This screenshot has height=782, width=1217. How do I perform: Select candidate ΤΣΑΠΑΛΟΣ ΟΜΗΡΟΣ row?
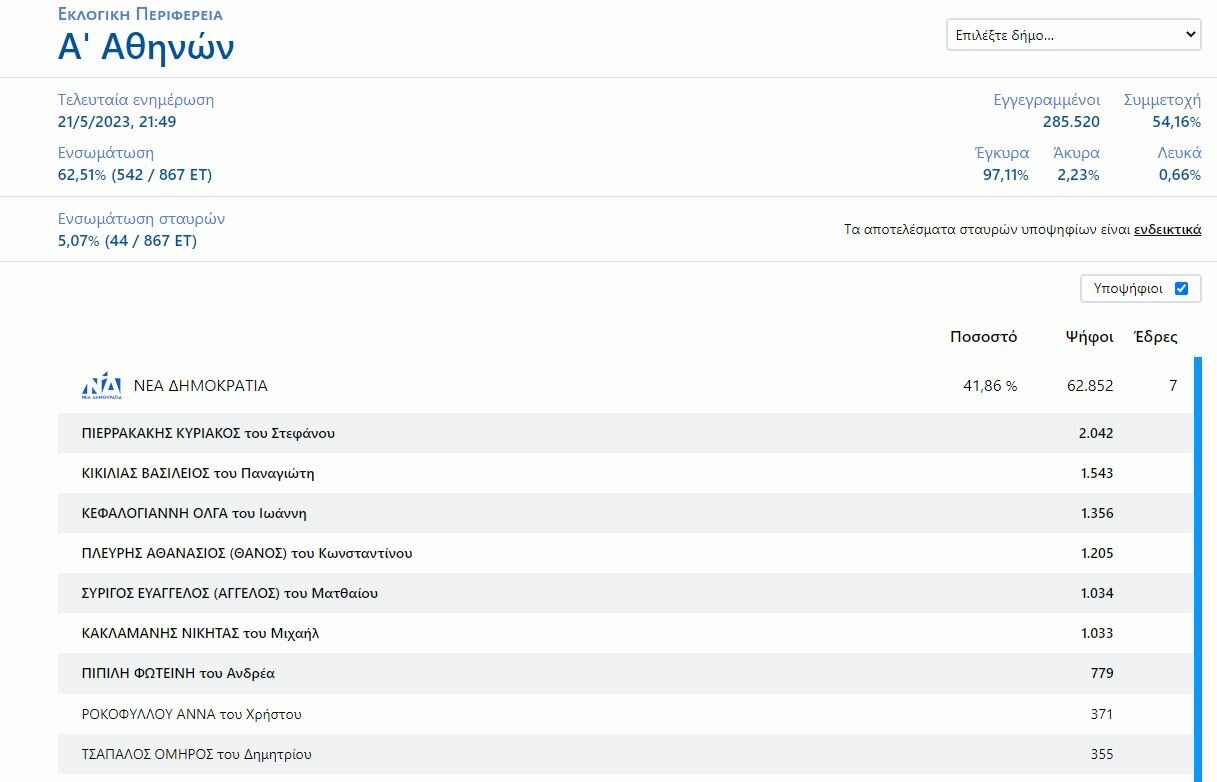coord(197,754)
